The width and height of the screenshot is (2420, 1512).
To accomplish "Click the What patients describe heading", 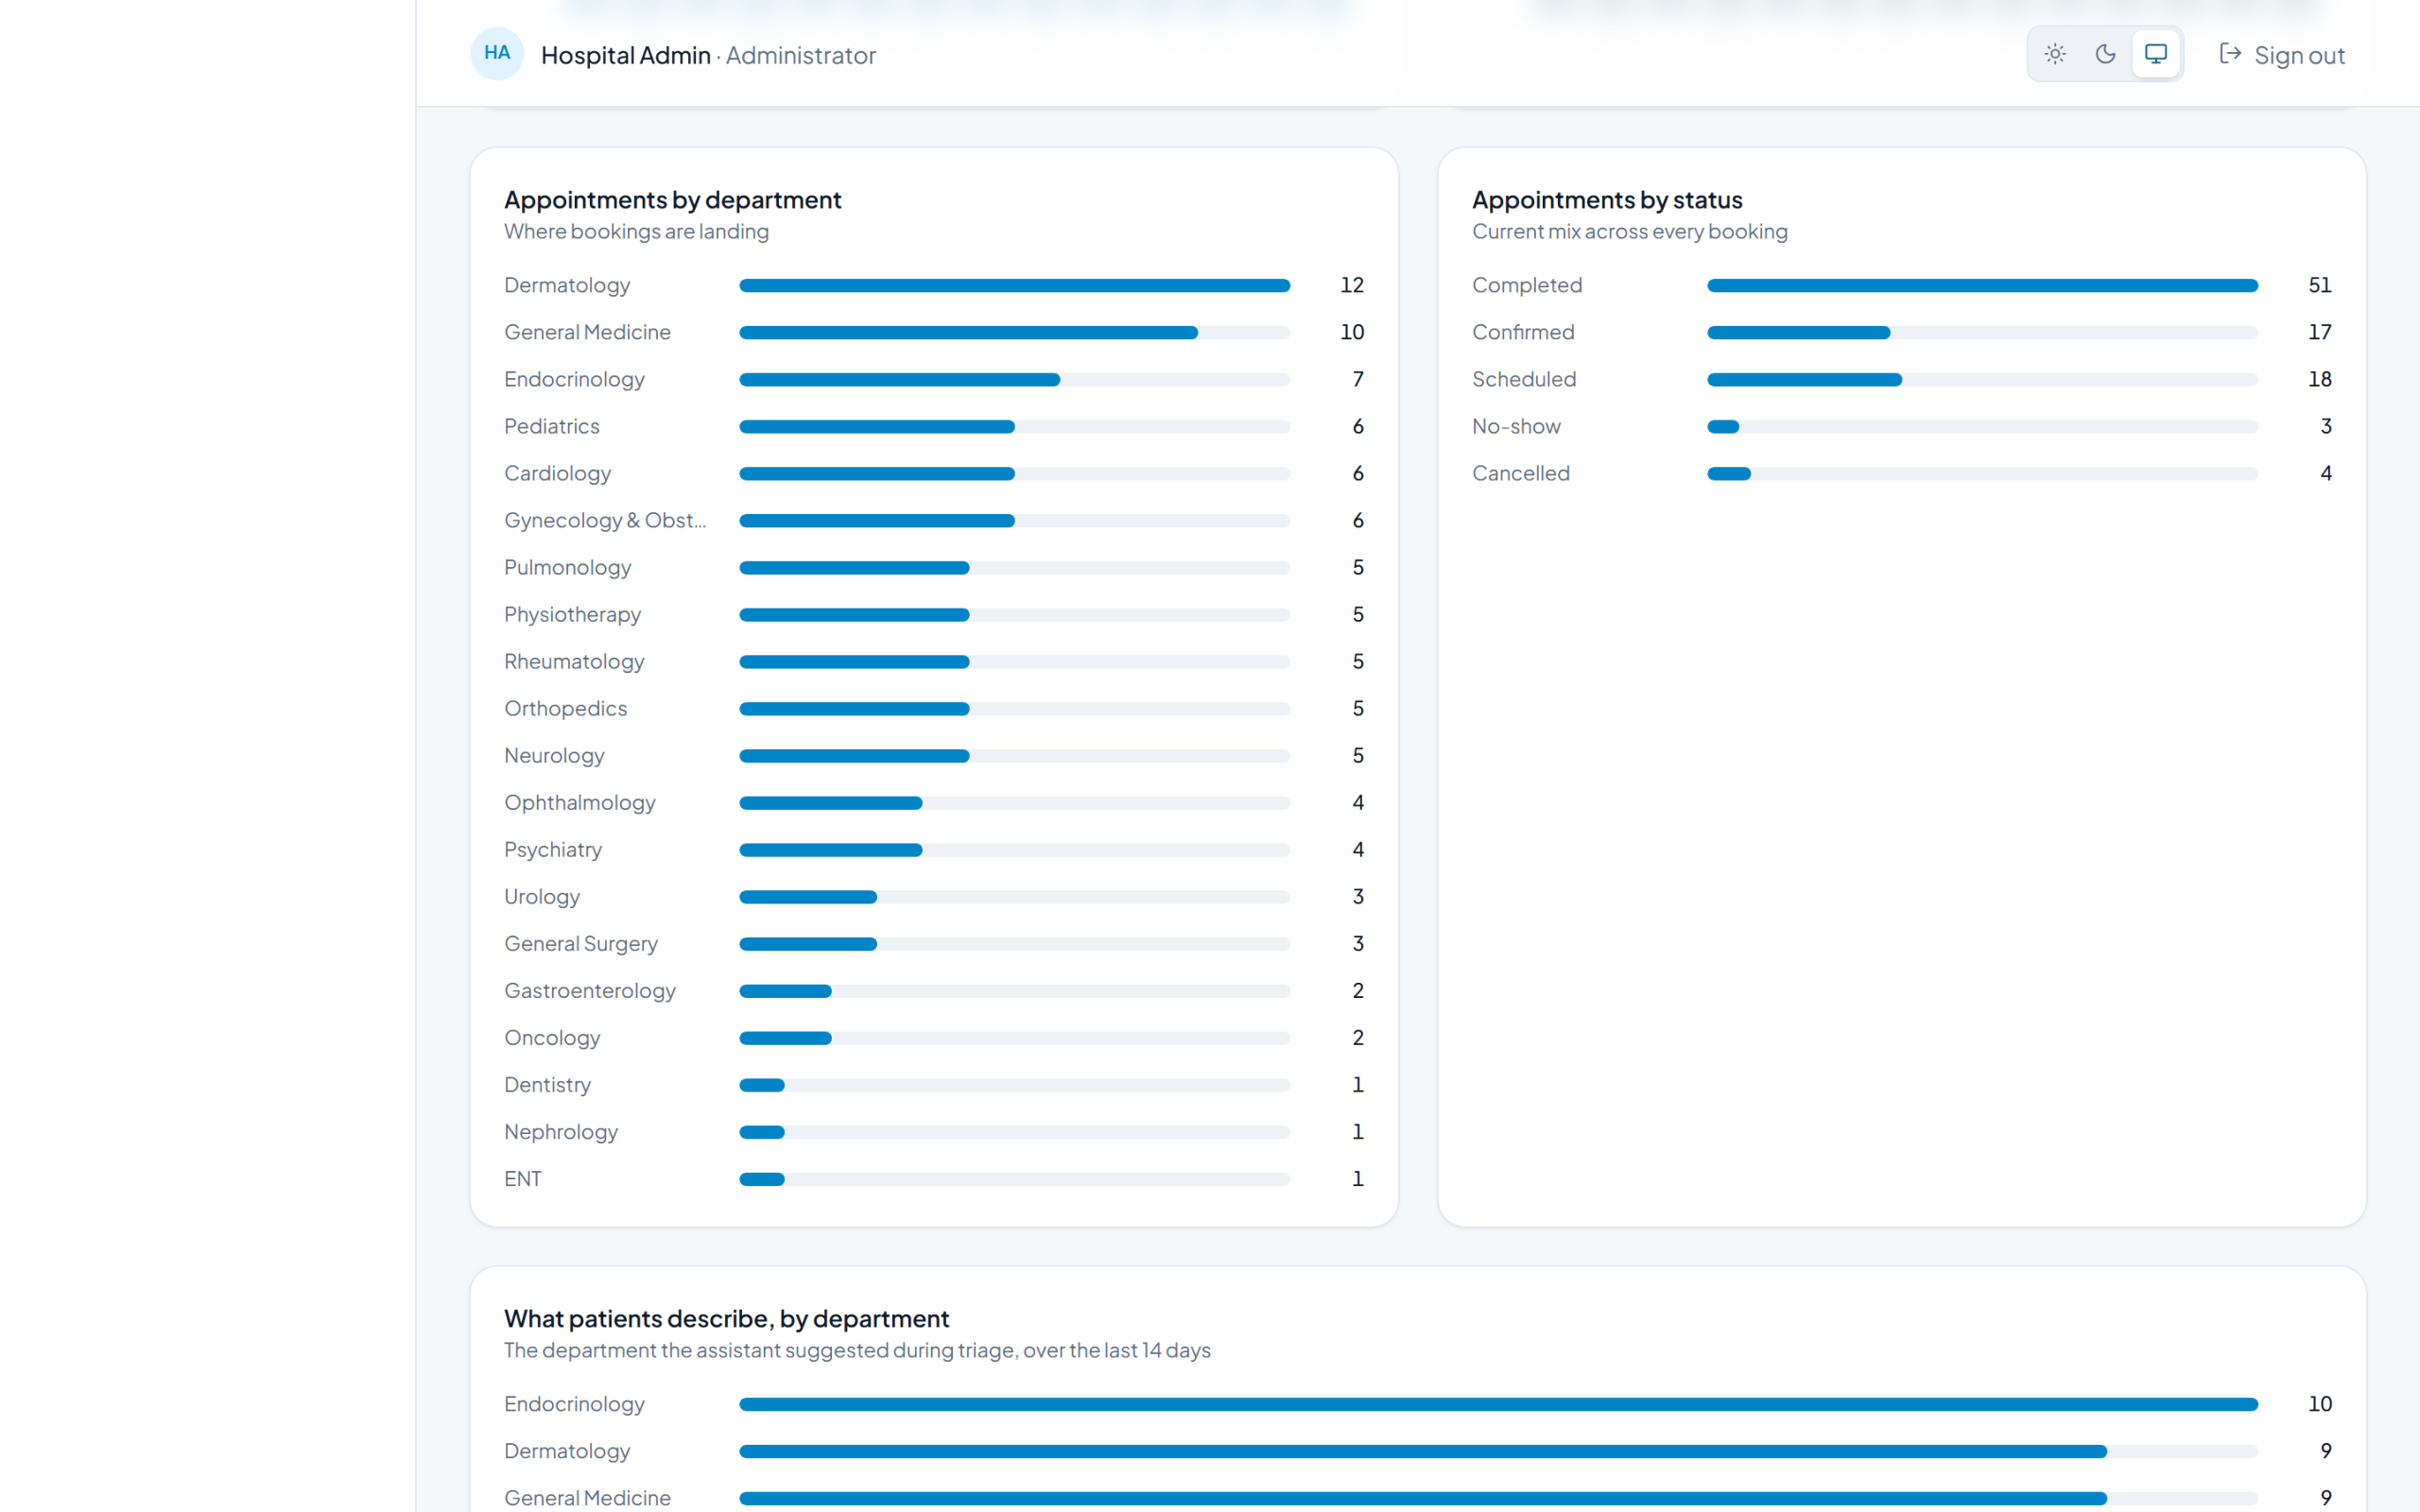I will coord(727,1319).
